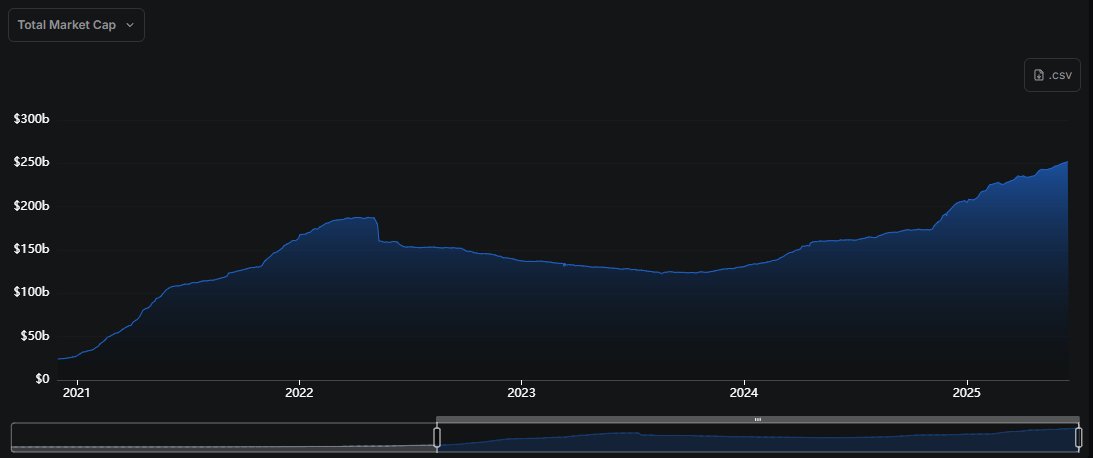This screenshot has height=458, width=1093.
Task: Click the 2025 x-axis label
Action: pyautogui.click(x=967, y=392)
